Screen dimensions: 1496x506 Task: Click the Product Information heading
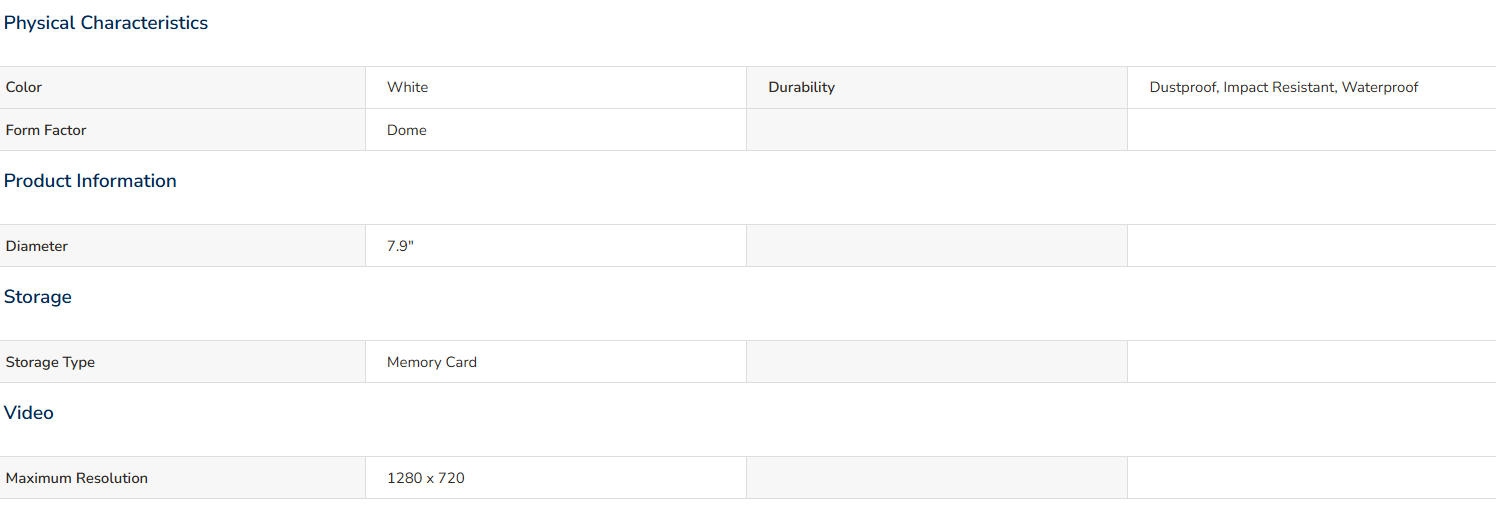coord(90,181)
